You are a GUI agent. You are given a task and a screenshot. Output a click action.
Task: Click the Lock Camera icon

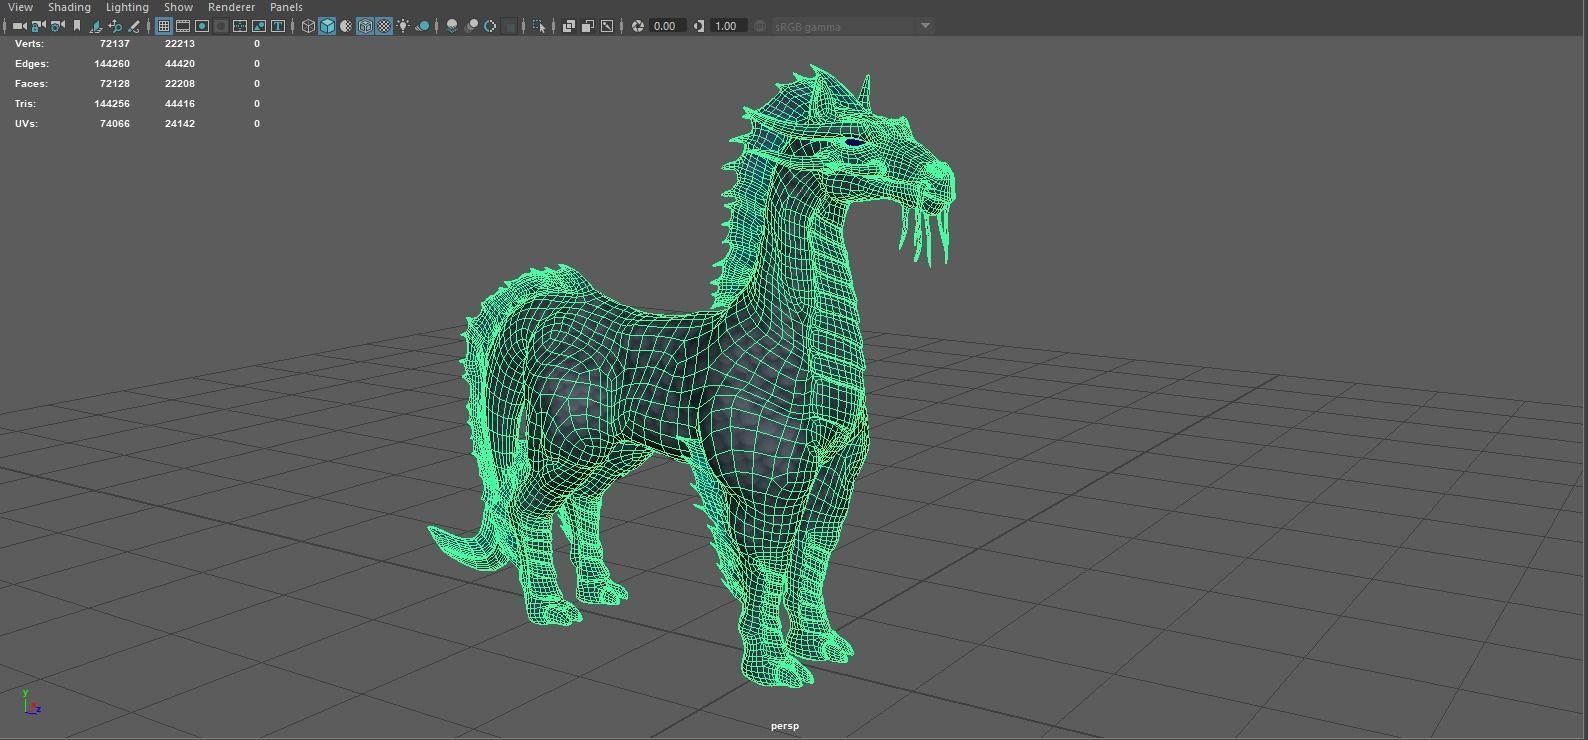tap(38, 26)
